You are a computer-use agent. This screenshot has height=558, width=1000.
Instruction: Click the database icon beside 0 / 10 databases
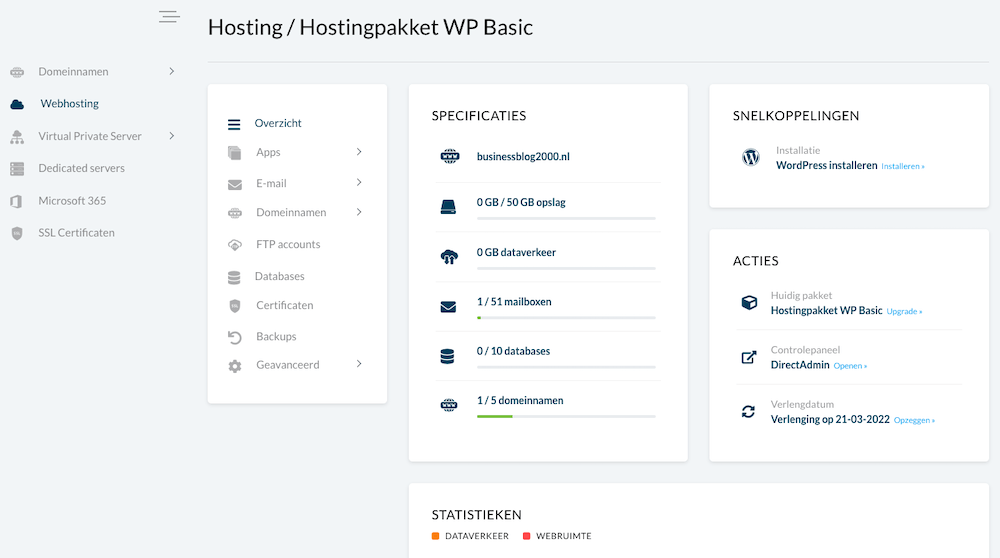pos(447,356)
